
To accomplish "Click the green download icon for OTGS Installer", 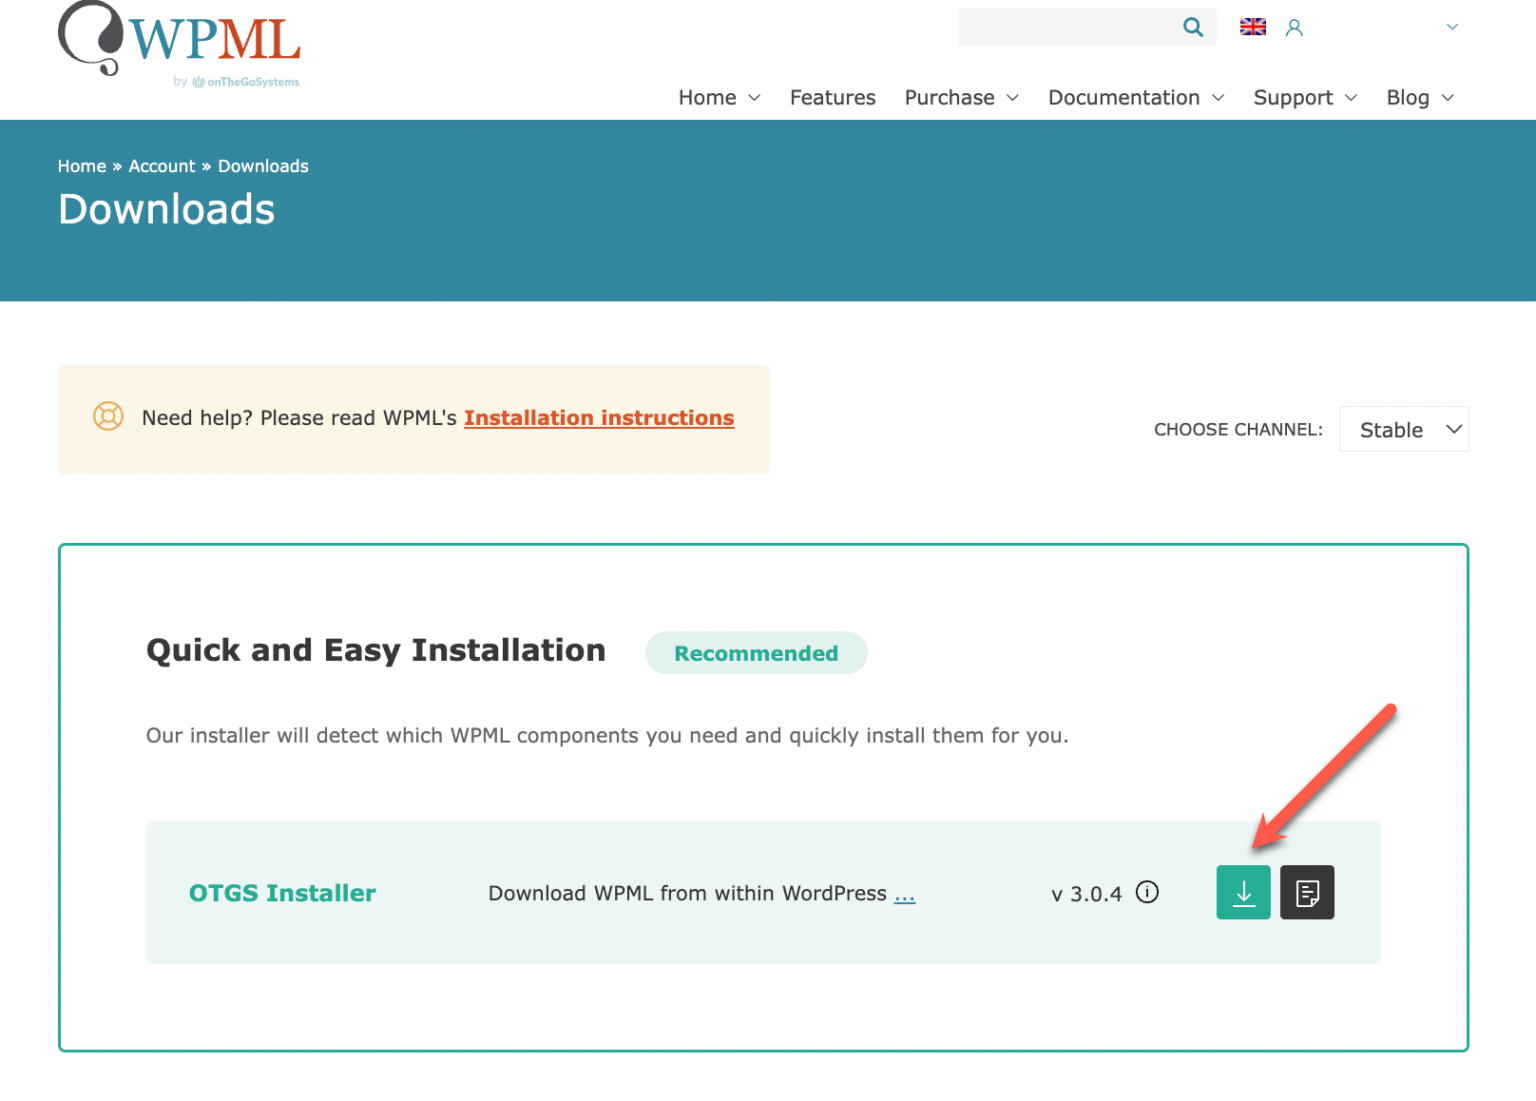I will (1243, 892).
